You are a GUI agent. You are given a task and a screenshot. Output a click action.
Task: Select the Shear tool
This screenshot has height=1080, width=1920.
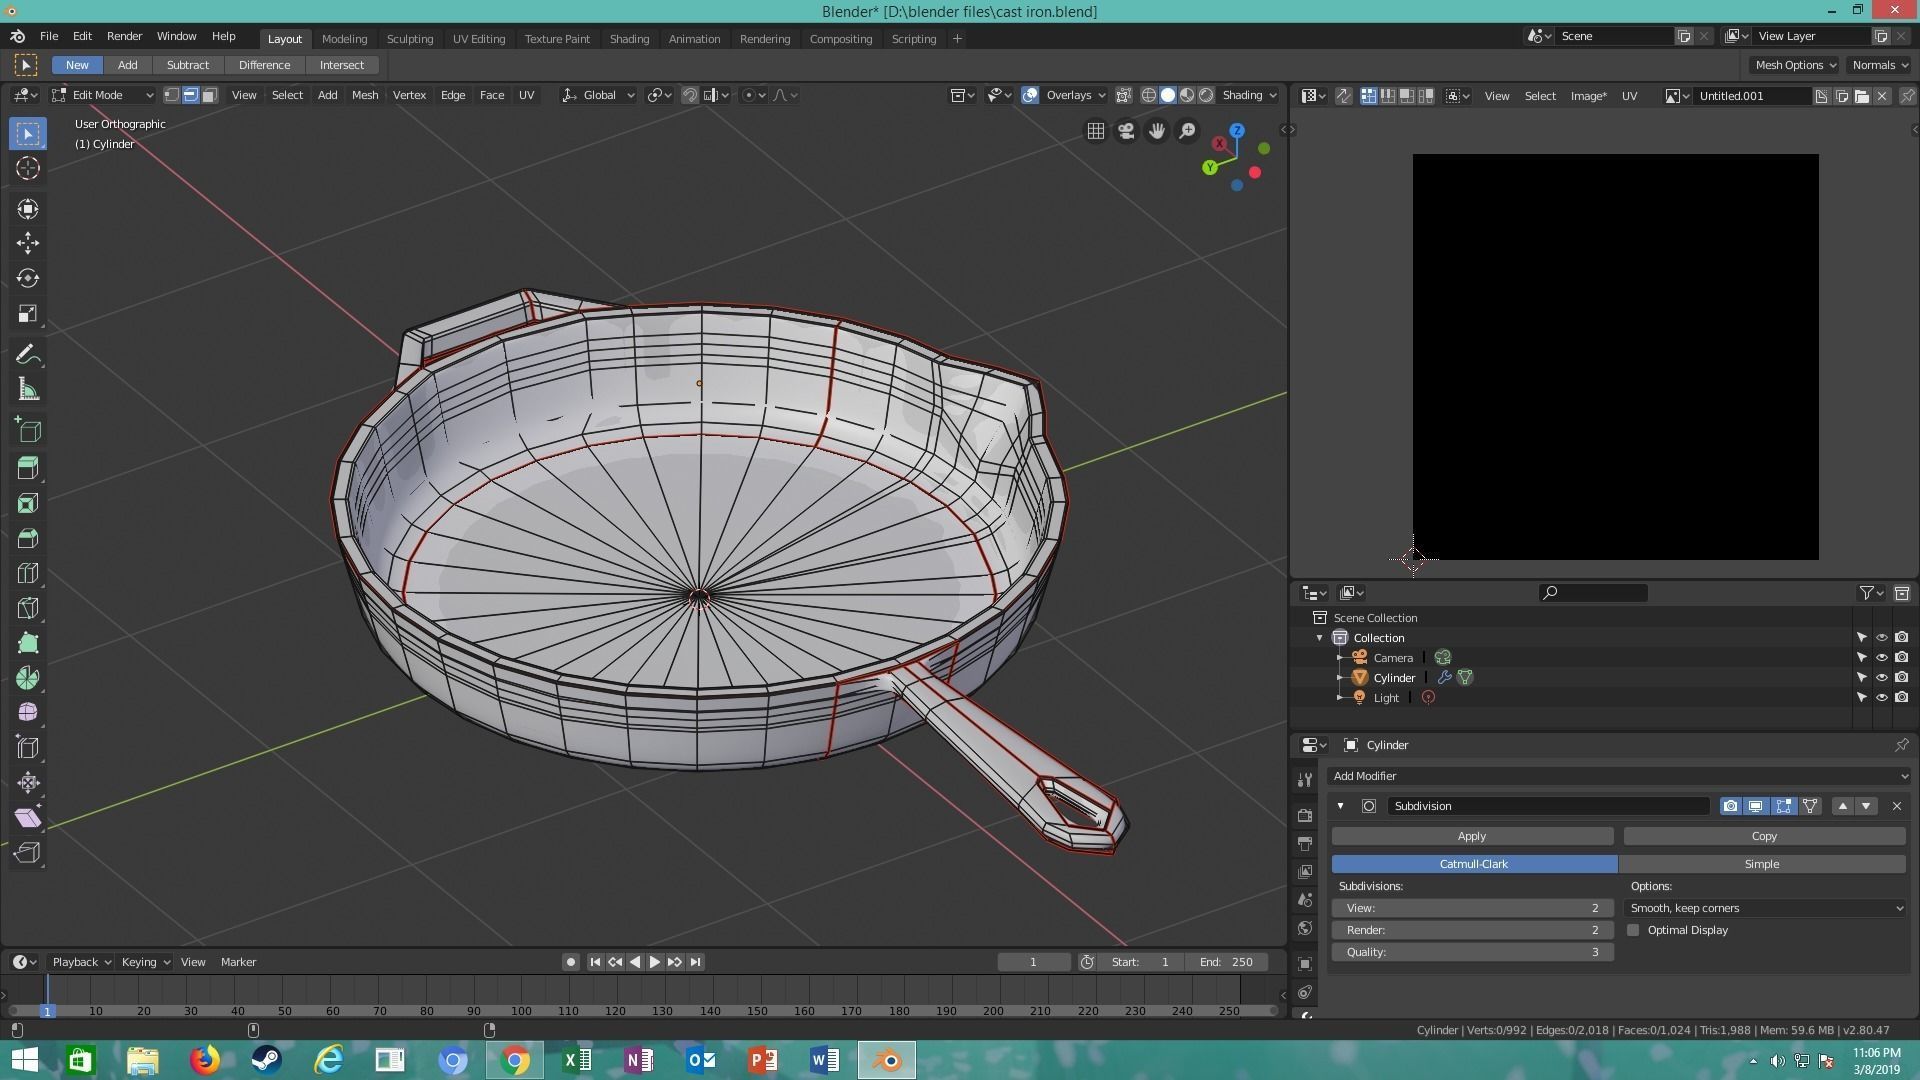click(x=28, y=817)
